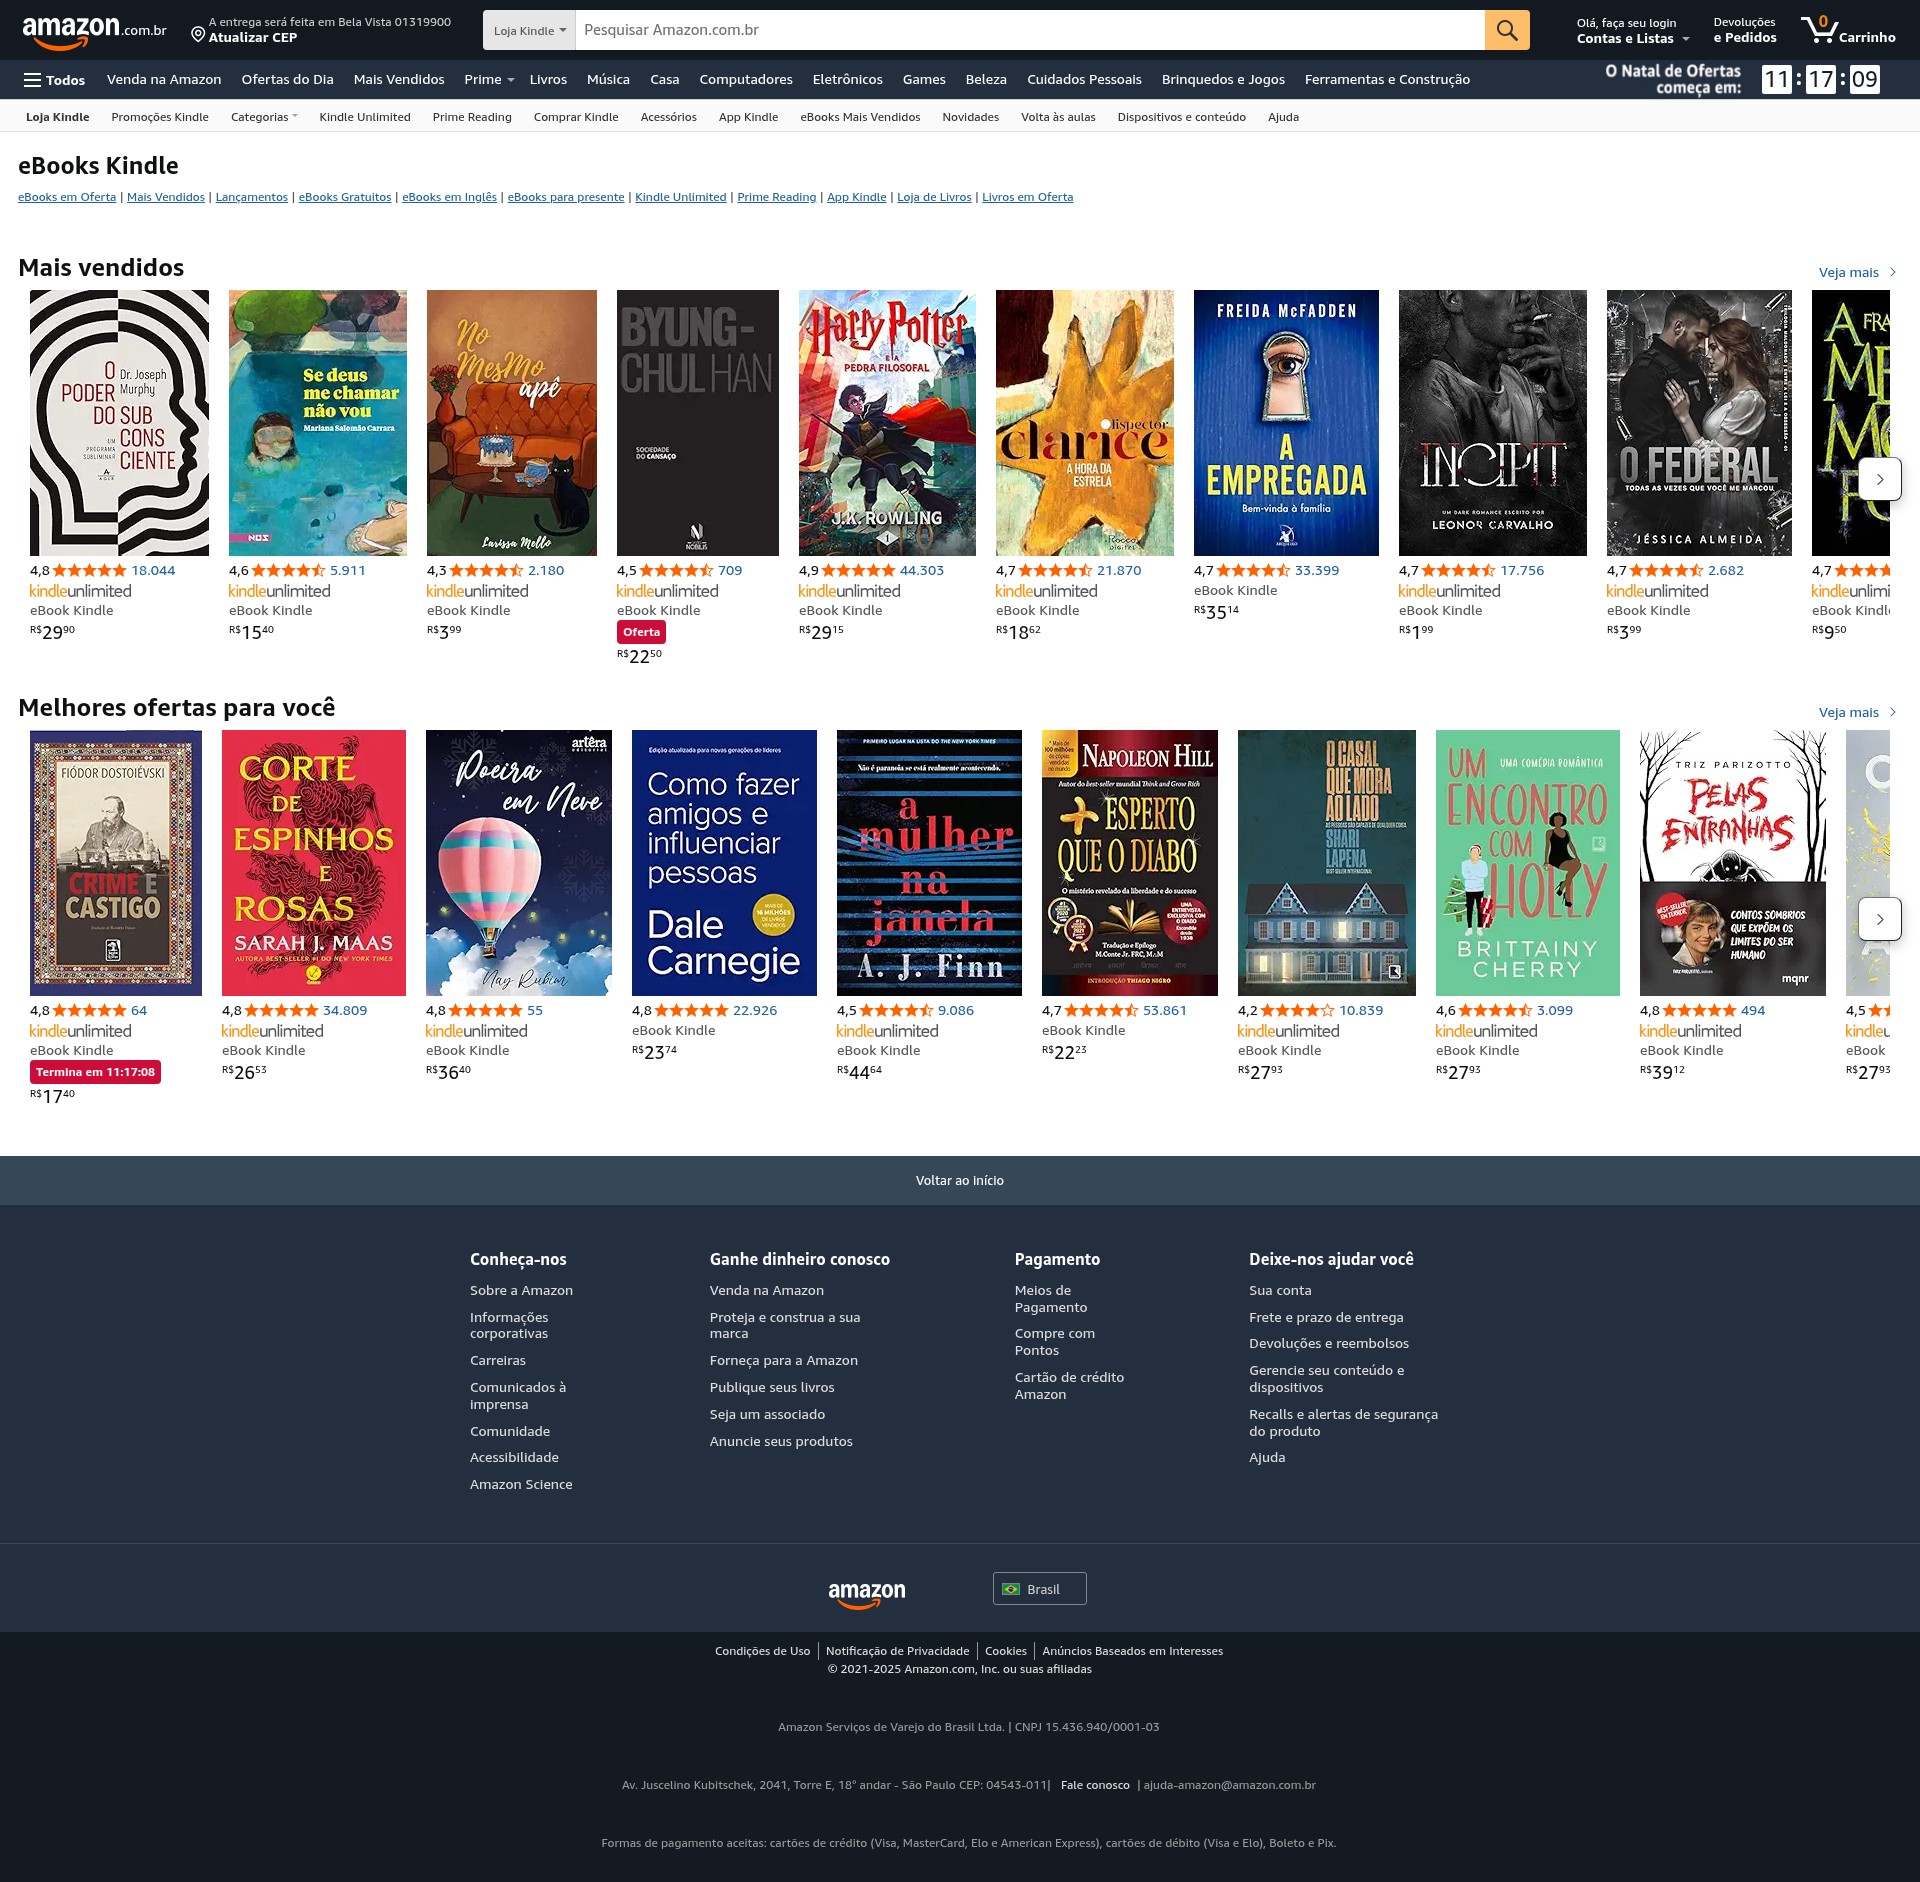Click Cookies footer link
This screenshot has width=1920, height=1882.
[1006, 1651]
